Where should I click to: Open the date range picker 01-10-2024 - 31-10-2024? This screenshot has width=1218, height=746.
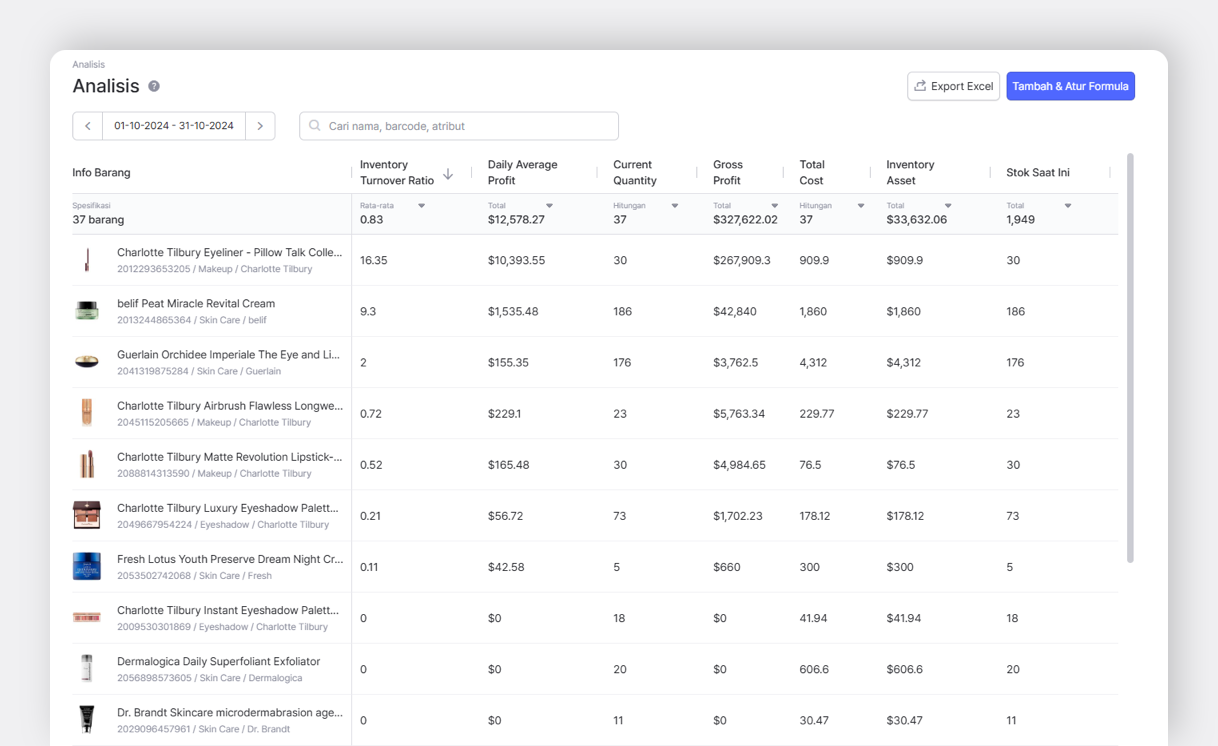click(174, 126)
